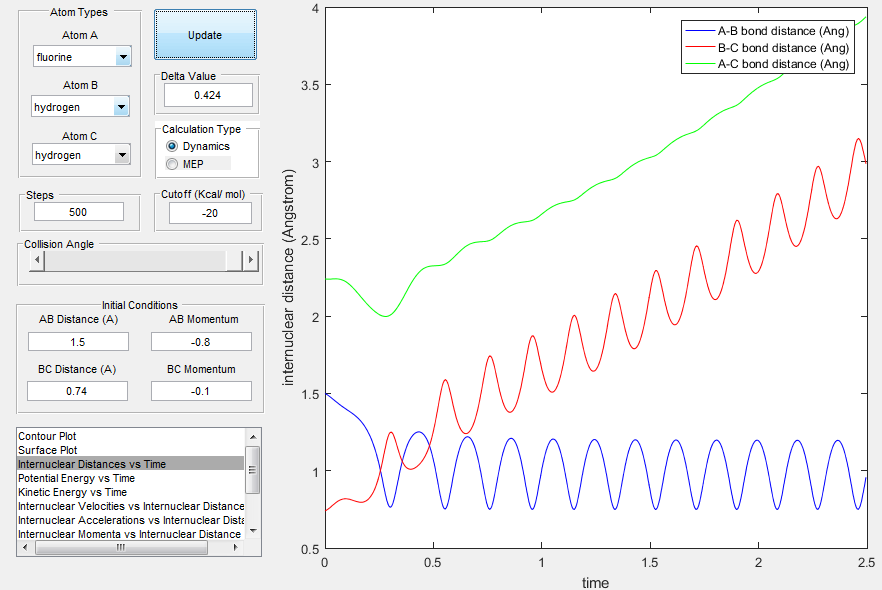Click plot list scroll up arrow
This screenshot has height=590, width=882.
click(x=253, y=436)
